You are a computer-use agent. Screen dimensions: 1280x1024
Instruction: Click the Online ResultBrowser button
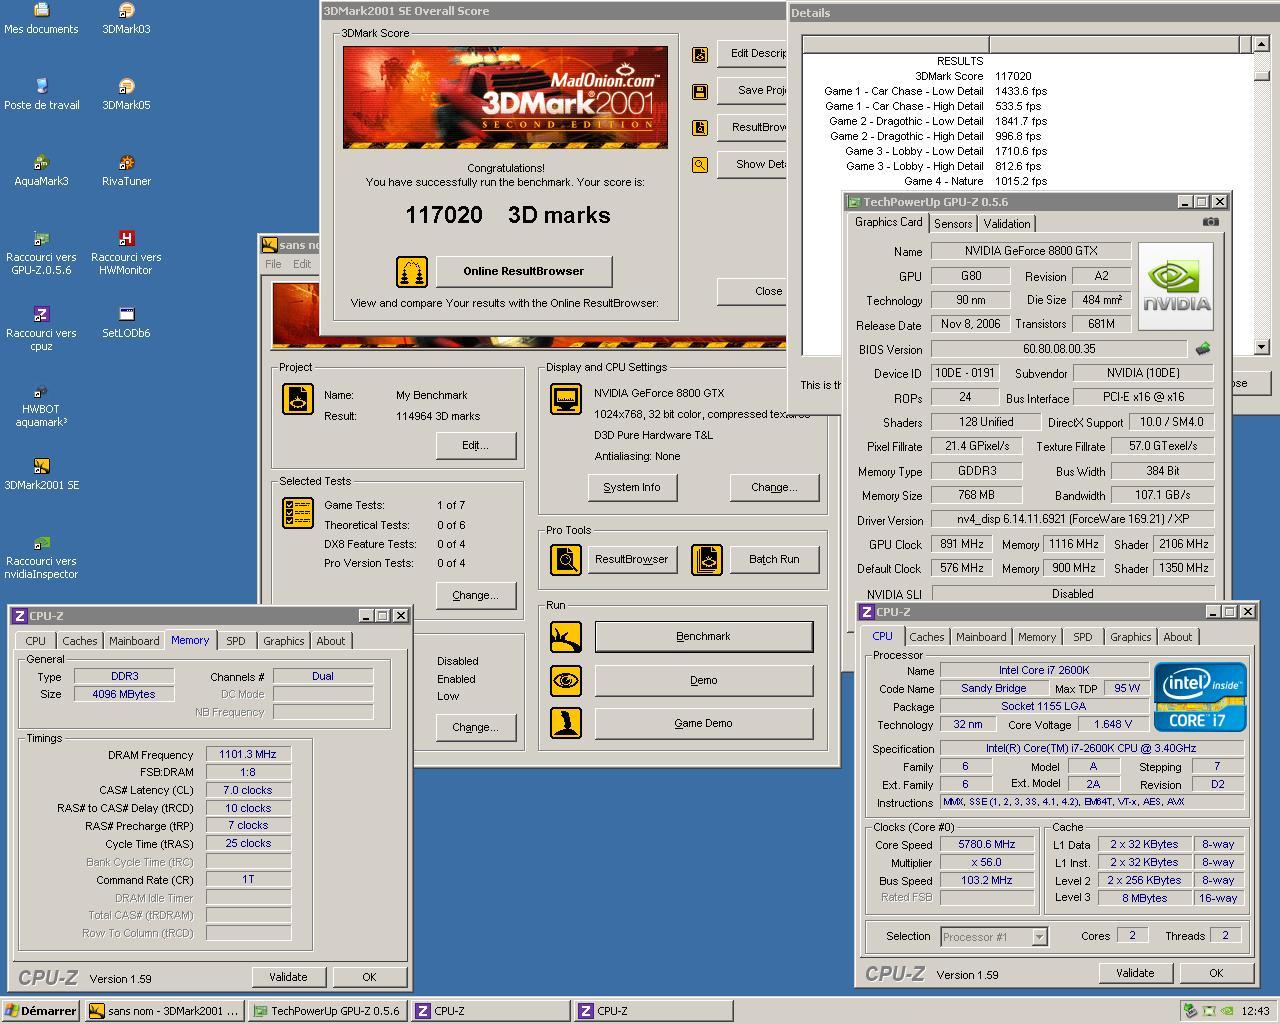(x=523, y=271)
